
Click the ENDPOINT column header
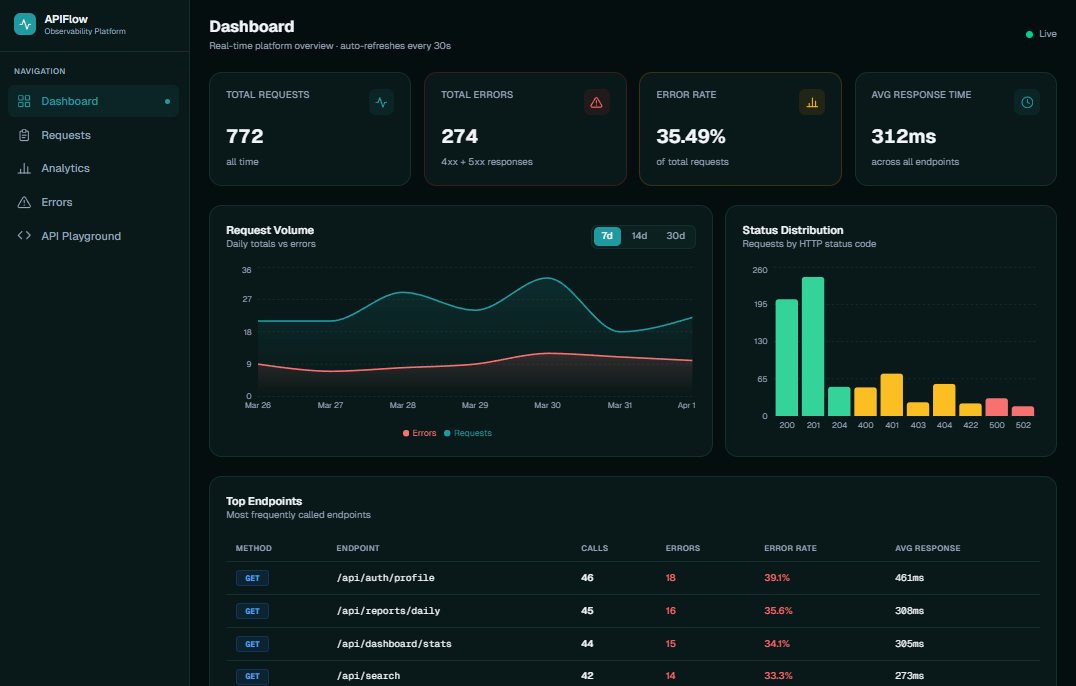pos(358,548)
